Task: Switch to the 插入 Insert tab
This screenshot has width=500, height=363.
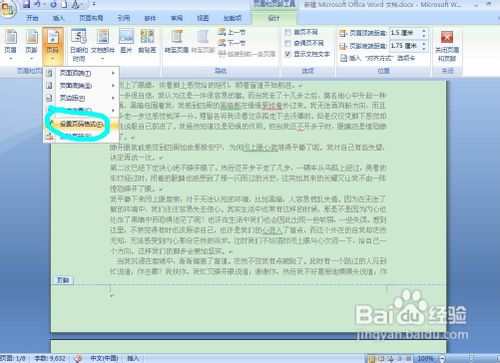Action: coord(58,18)
